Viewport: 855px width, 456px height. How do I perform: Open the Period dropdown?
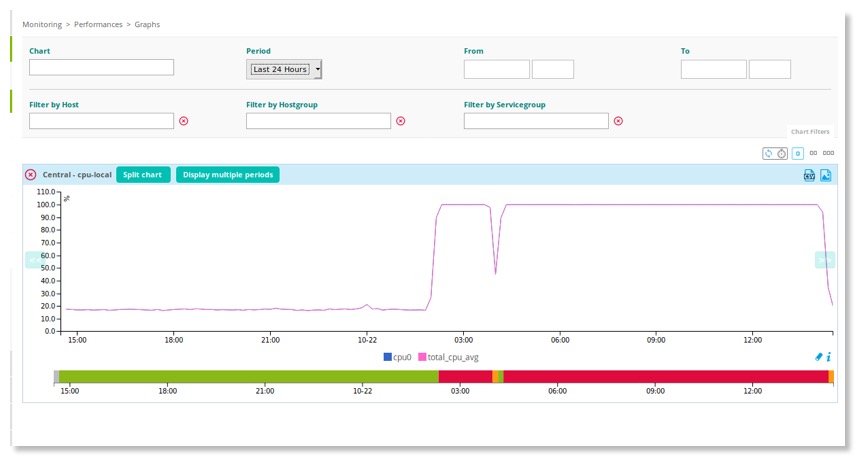(x=285, y=69)
